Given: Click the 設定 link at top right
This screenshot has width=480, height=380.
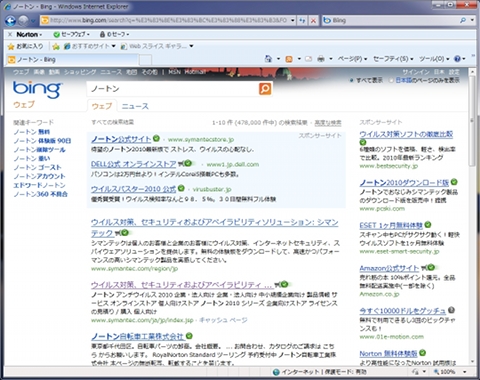Looking at the screenshot, I should 454,72.
